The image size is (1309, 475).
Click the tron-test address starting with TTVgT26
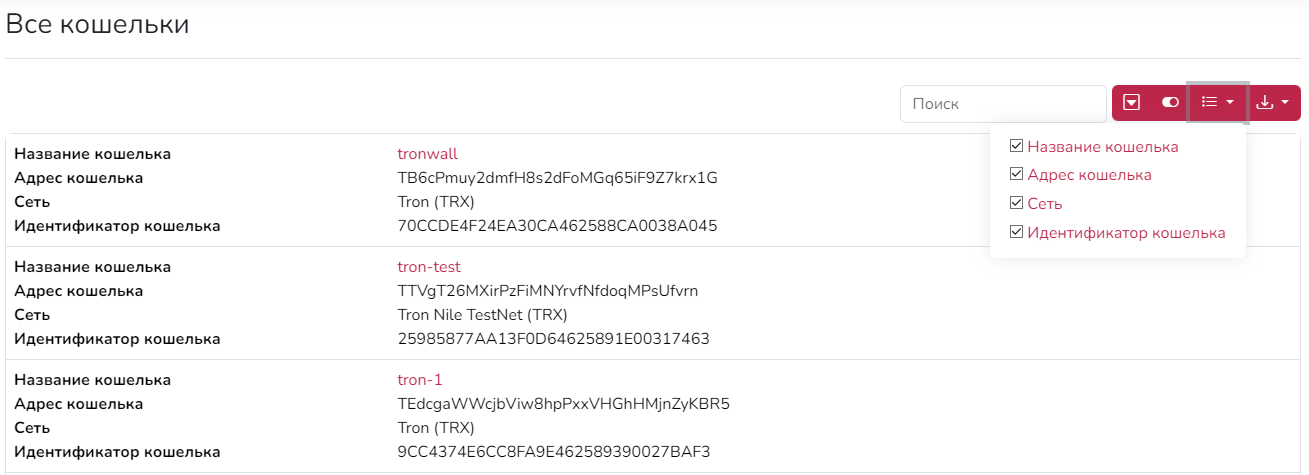coord(547,291)
